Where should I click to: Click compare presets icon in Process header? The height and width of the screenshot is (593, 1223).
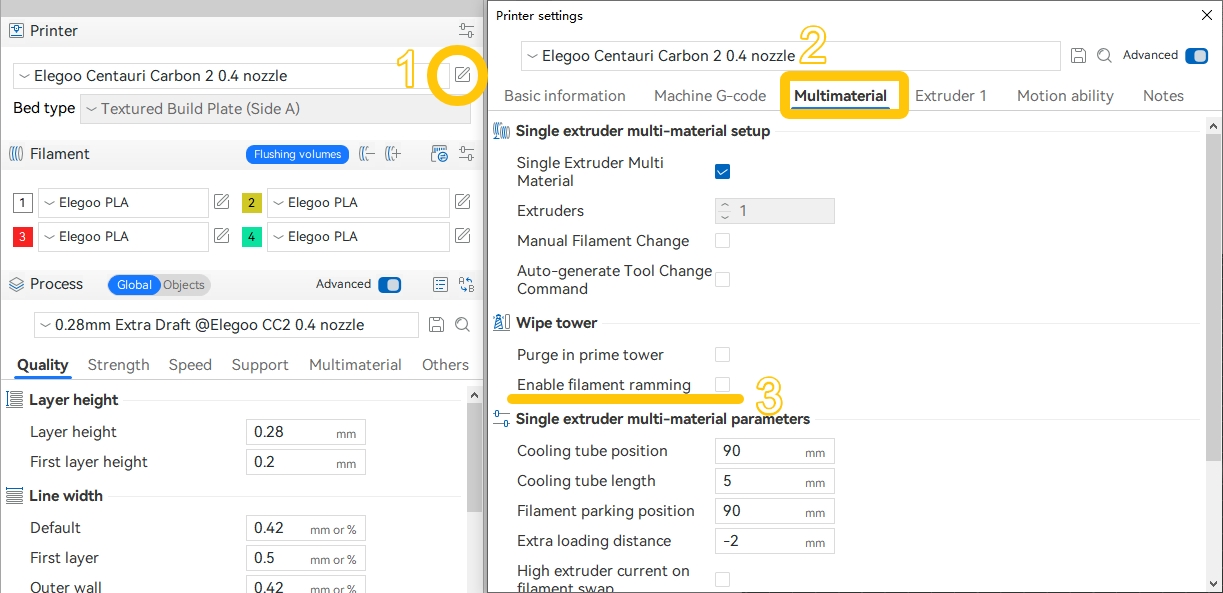[x=466, y=285]
